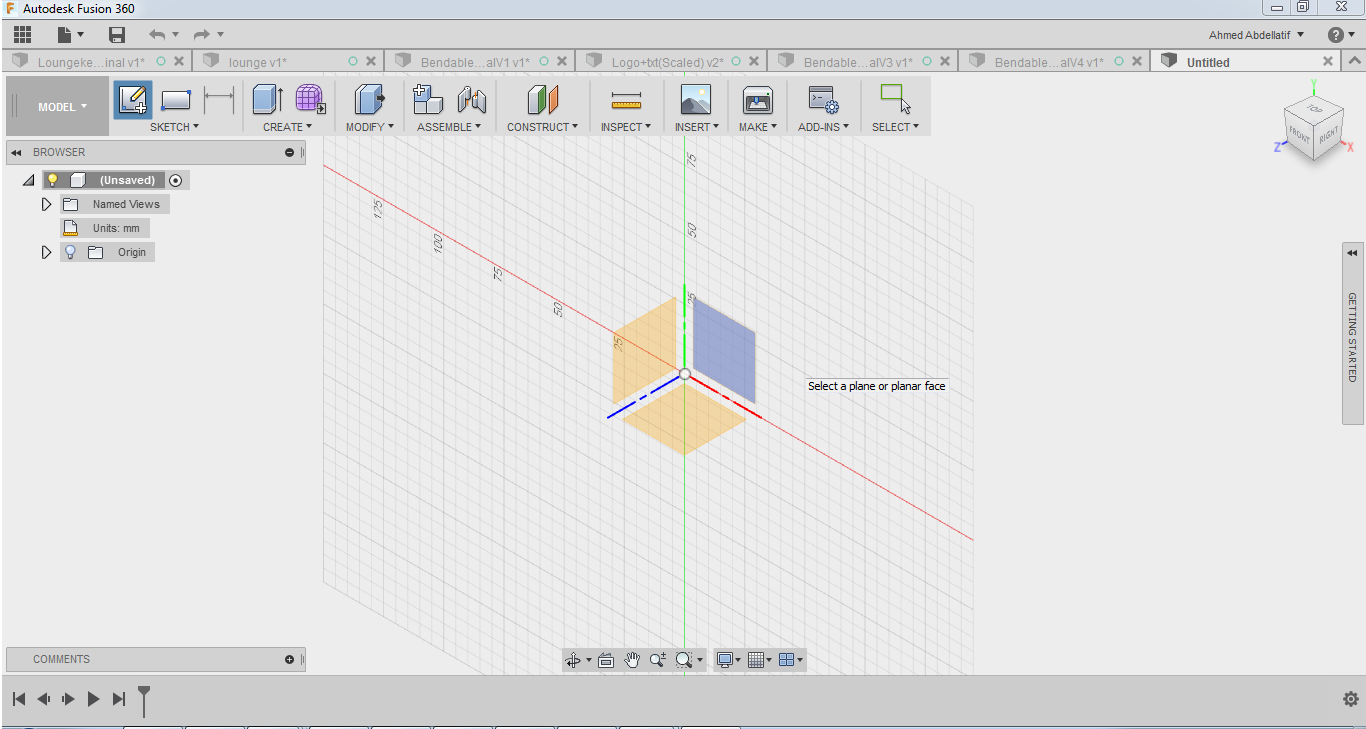Screen dimensions: 1366x729
Task: Collapse browser using double-arrow icon
Action: pos(16,153)
